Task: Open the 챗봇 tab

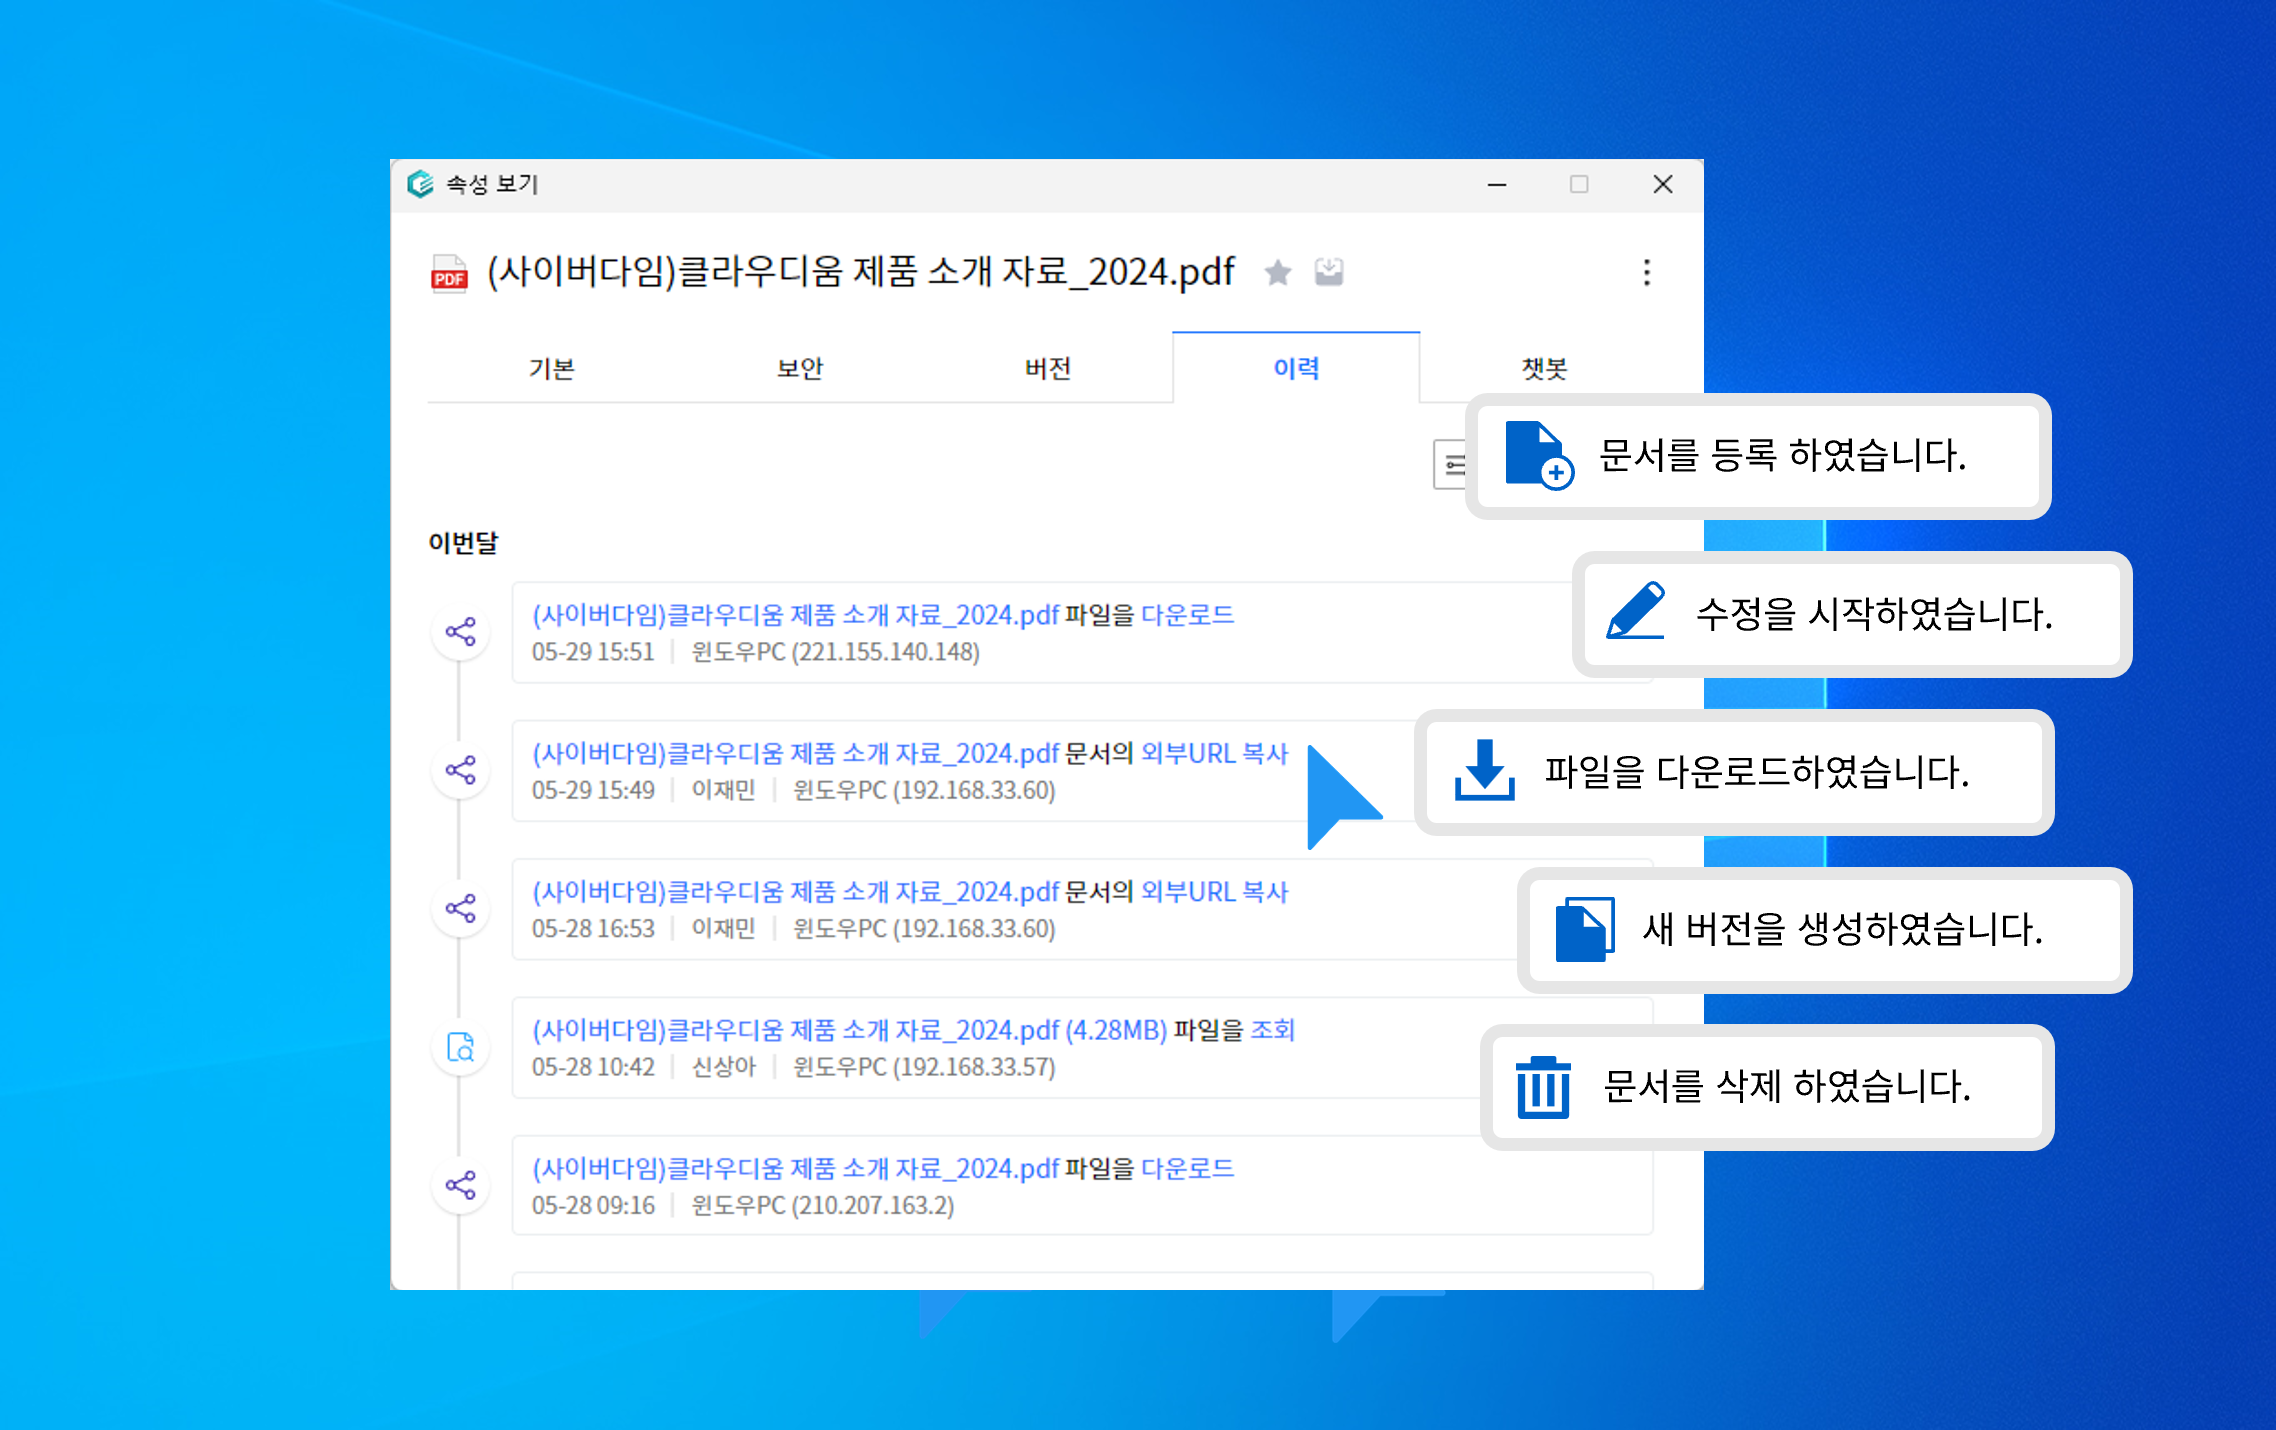Action: pos(1544,369)
